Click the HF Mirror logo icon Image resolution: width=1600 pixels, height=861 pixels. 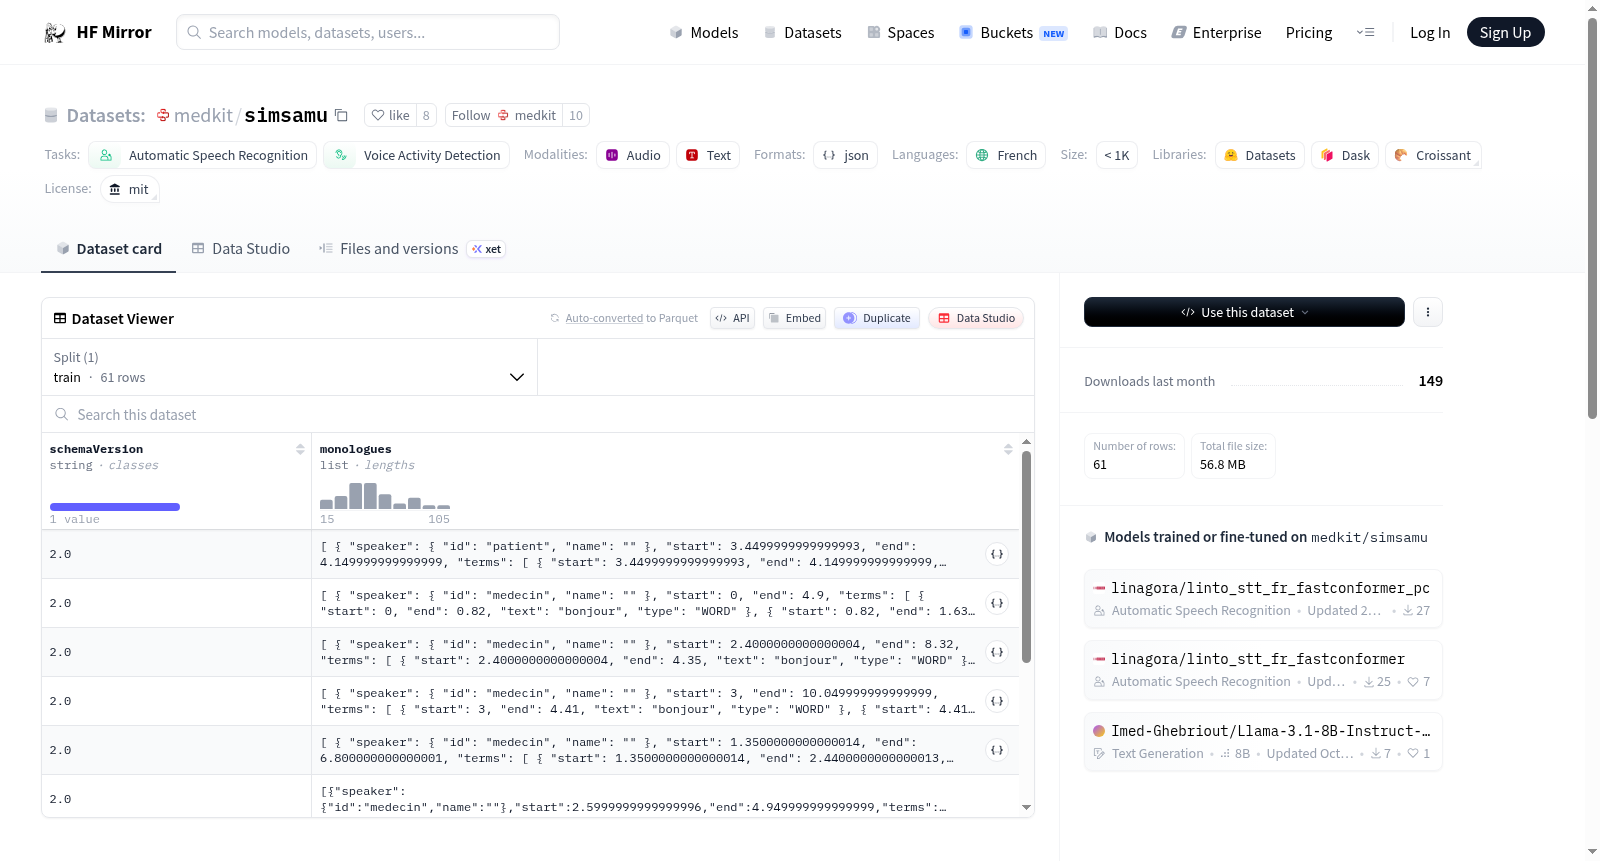(55, 33)
